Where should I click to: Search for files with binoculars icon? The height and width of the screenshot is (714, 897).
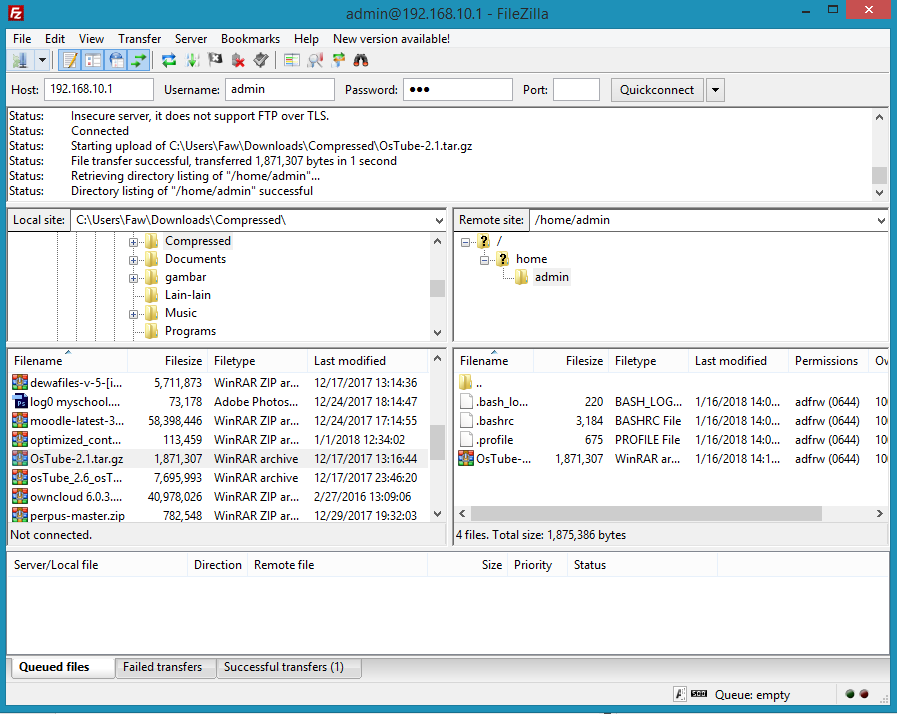[x=361, y=60]
